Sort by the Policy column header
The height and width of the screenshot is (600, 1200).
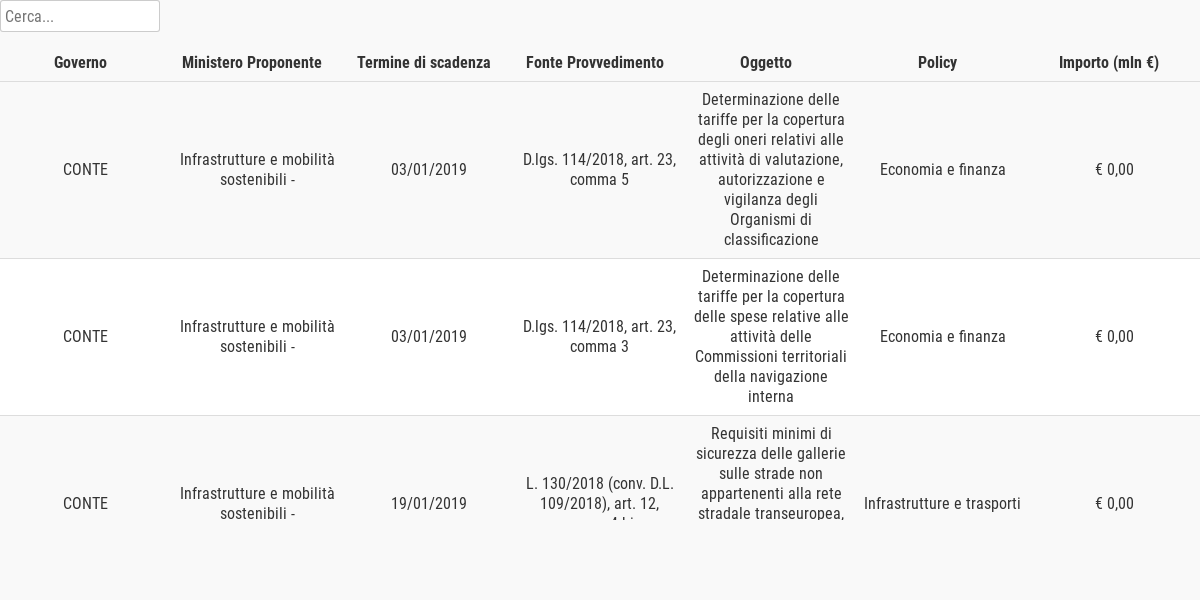937,62
